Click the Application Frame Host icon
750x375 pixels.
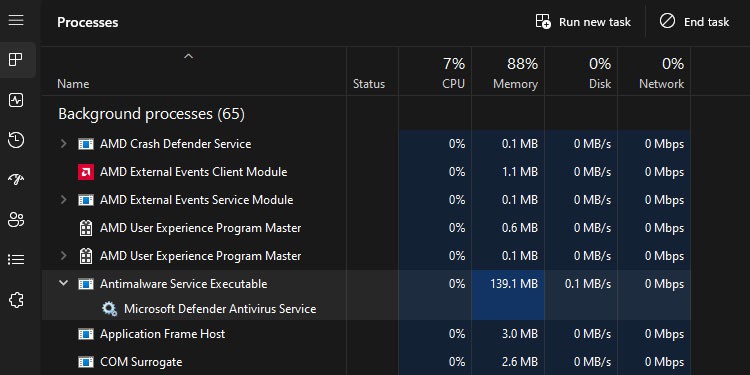pyautogui.click(x=86, y=334)
